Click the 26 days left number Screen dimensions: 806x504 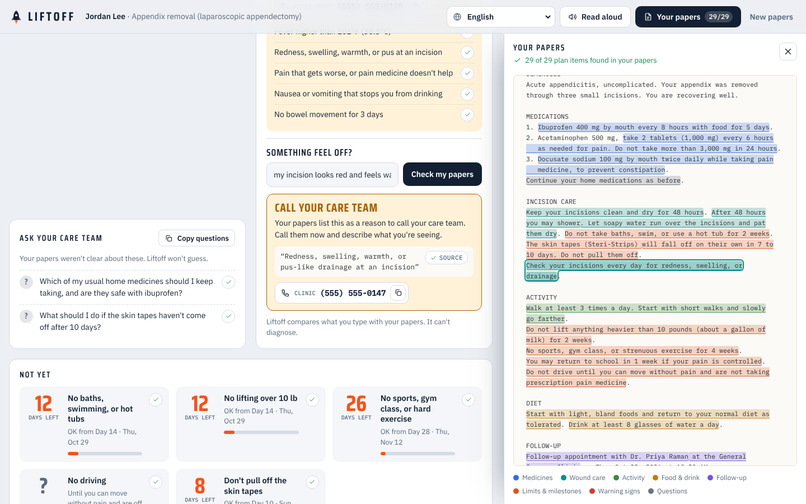(356, 404)
